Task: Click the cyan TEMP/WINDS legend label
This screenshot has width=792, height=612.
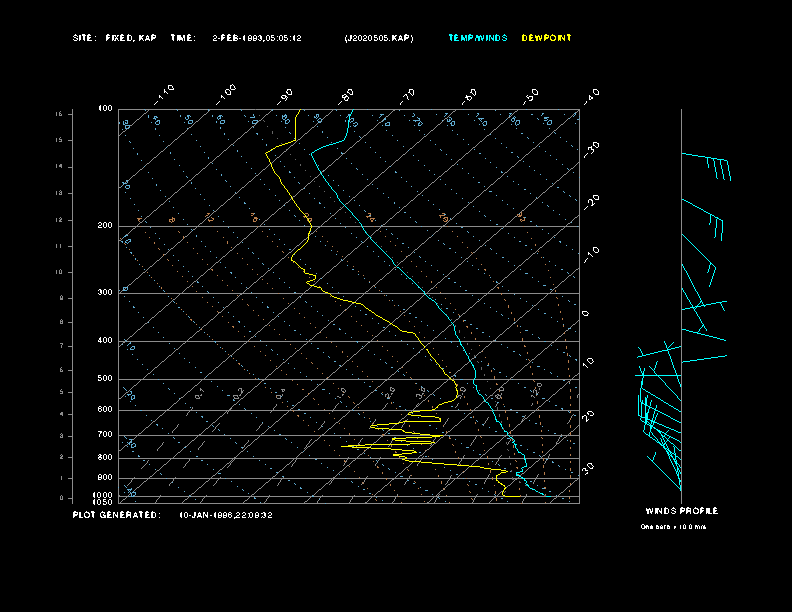Action: point(477,38)
